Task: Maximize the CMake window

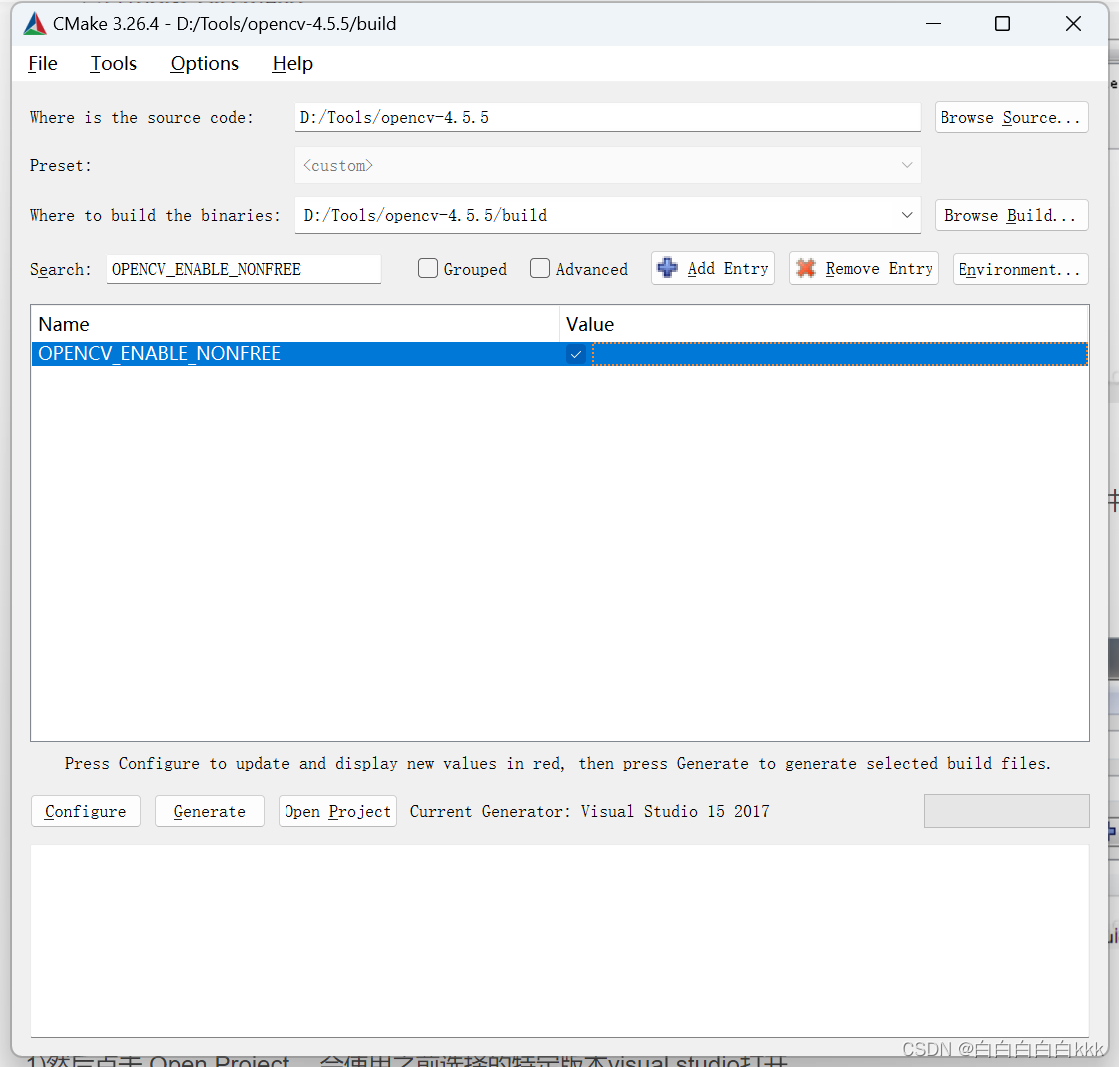Action: (x=1002, y=24)
